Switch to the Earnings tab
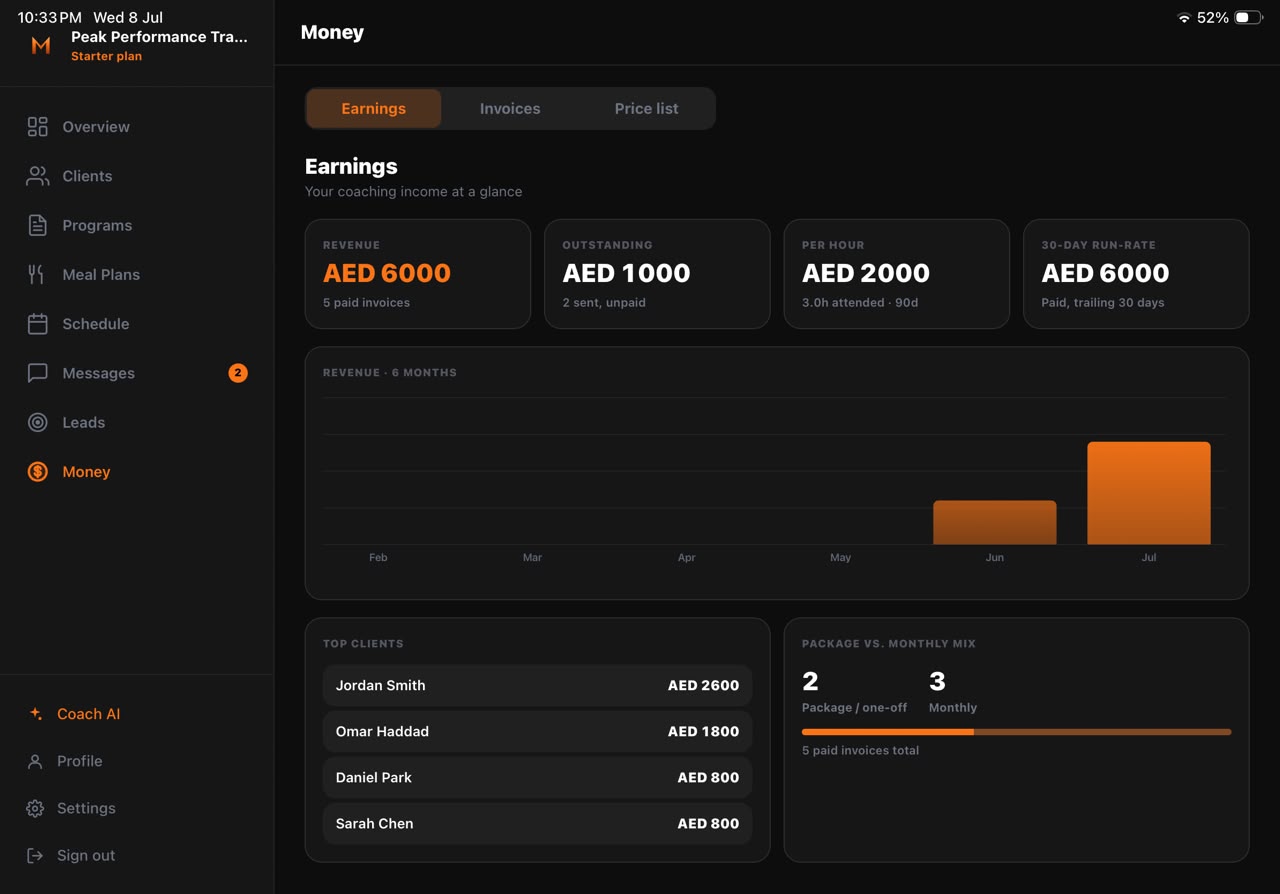 [x=373, y=108]
